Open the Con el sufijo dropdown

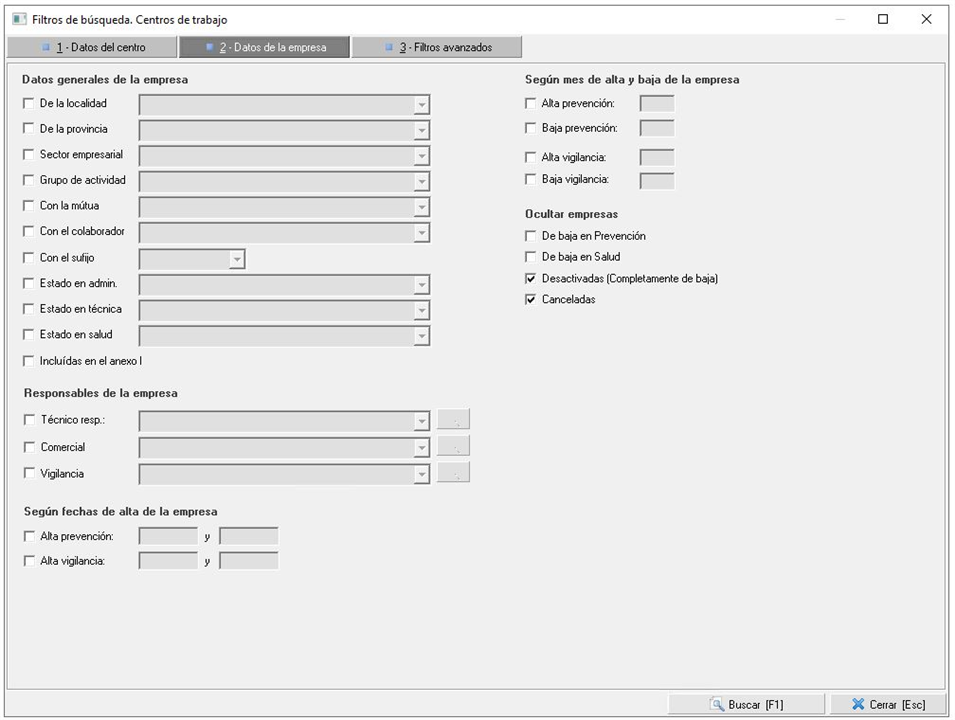(x=237, y=259)
